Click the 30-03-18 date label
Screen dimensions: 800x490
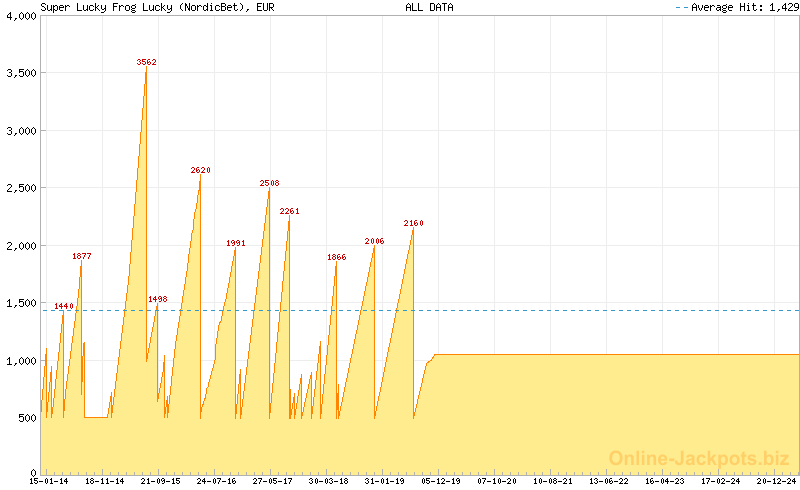click(329, 481)
